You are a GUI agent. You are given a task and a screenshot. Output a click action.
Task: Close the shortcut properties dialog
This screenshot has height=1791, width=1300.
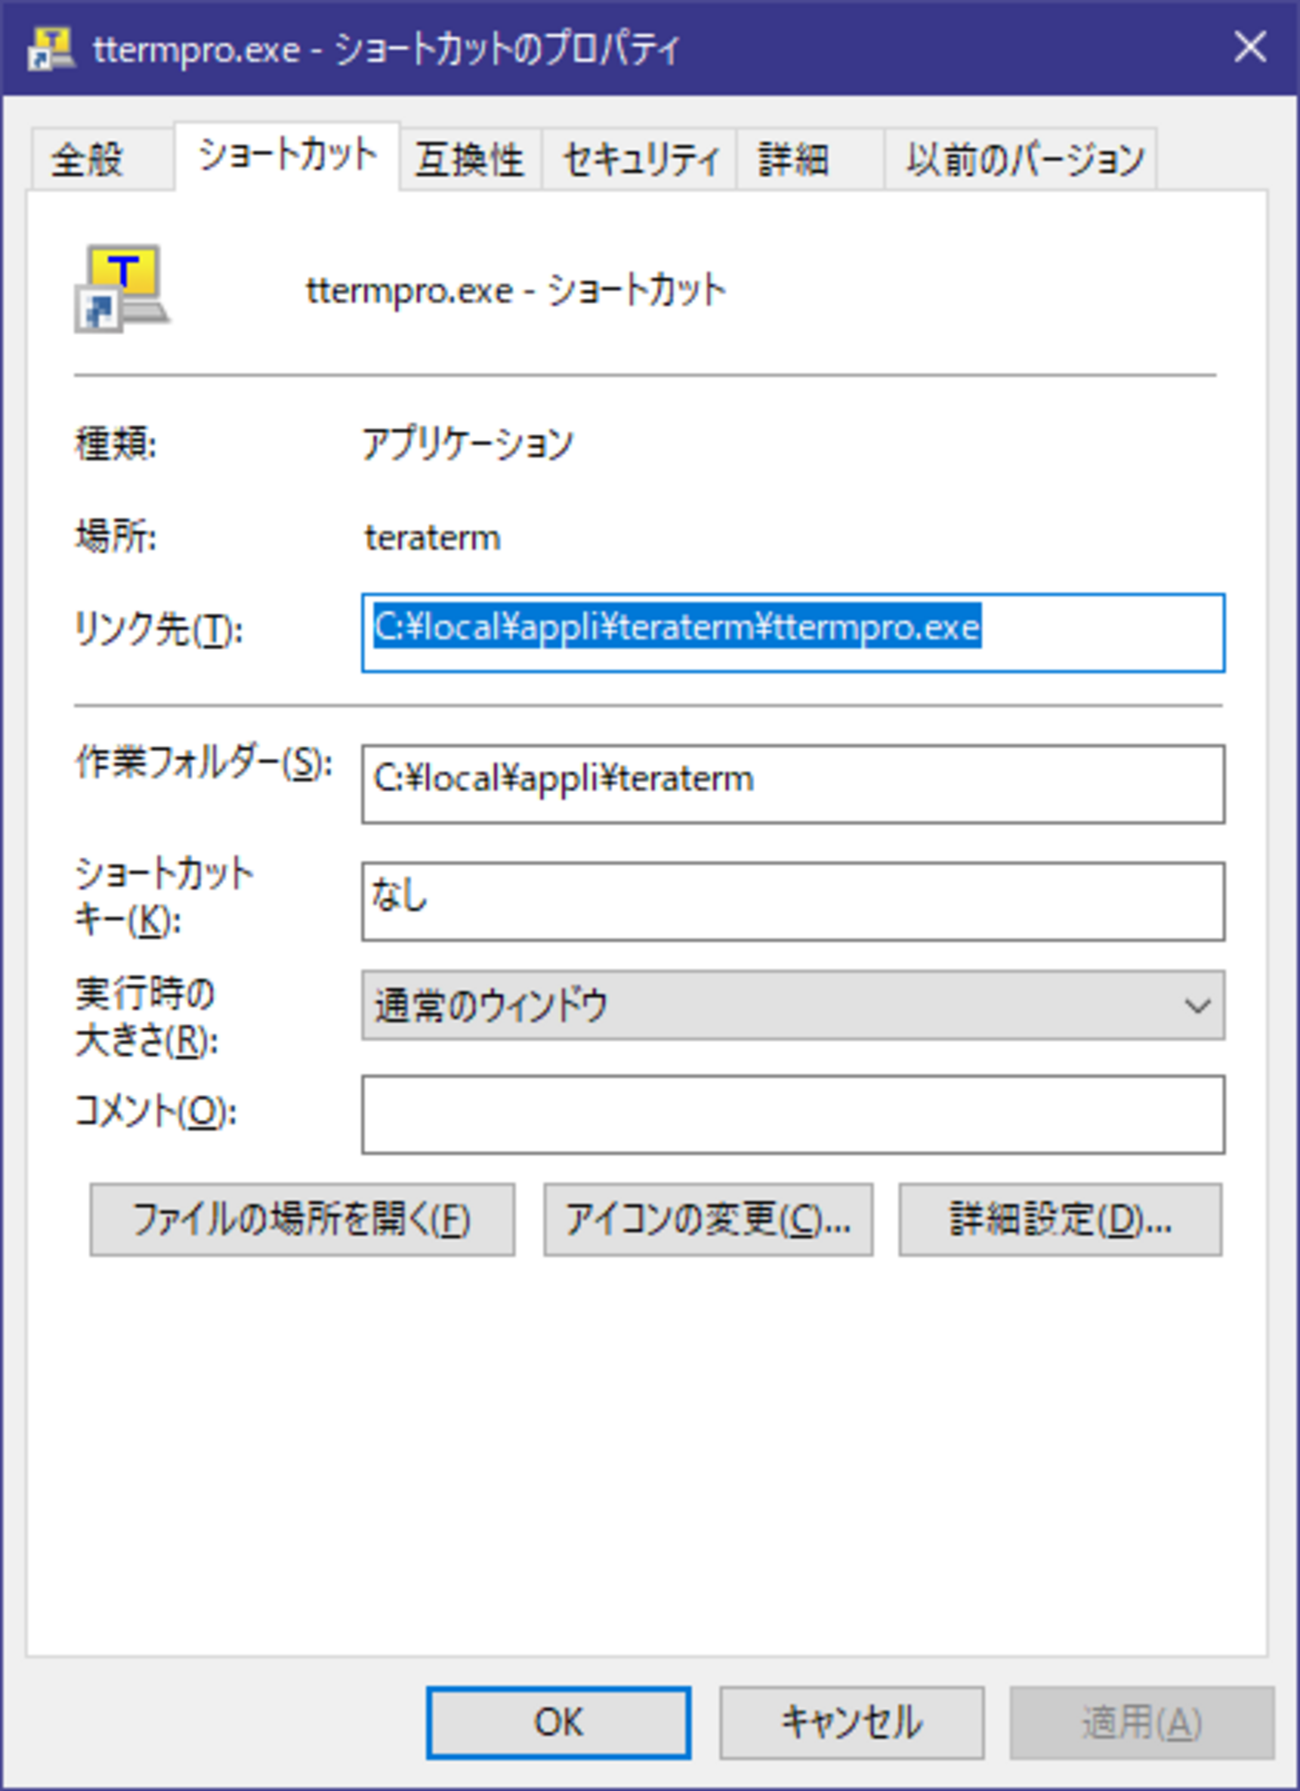pyautogui.click(x=1250, y=47)
